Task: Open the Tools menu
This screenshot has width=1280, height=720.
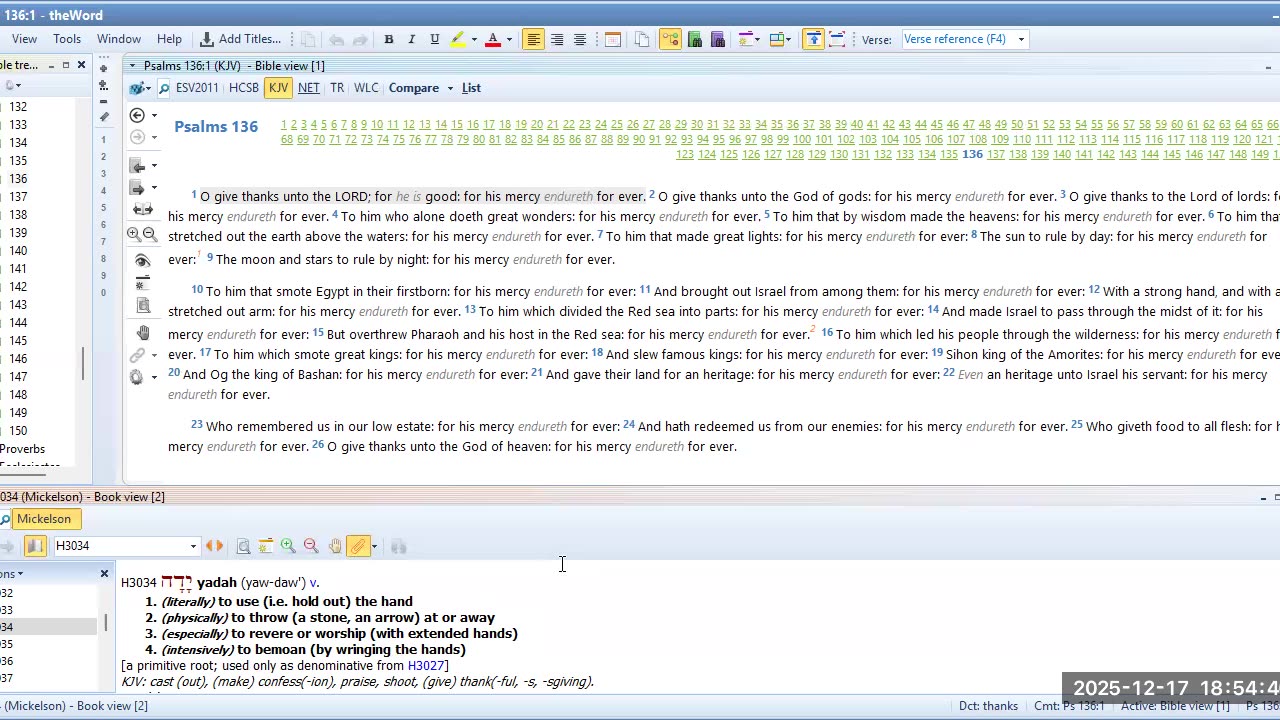Action: tap(67, 39)
